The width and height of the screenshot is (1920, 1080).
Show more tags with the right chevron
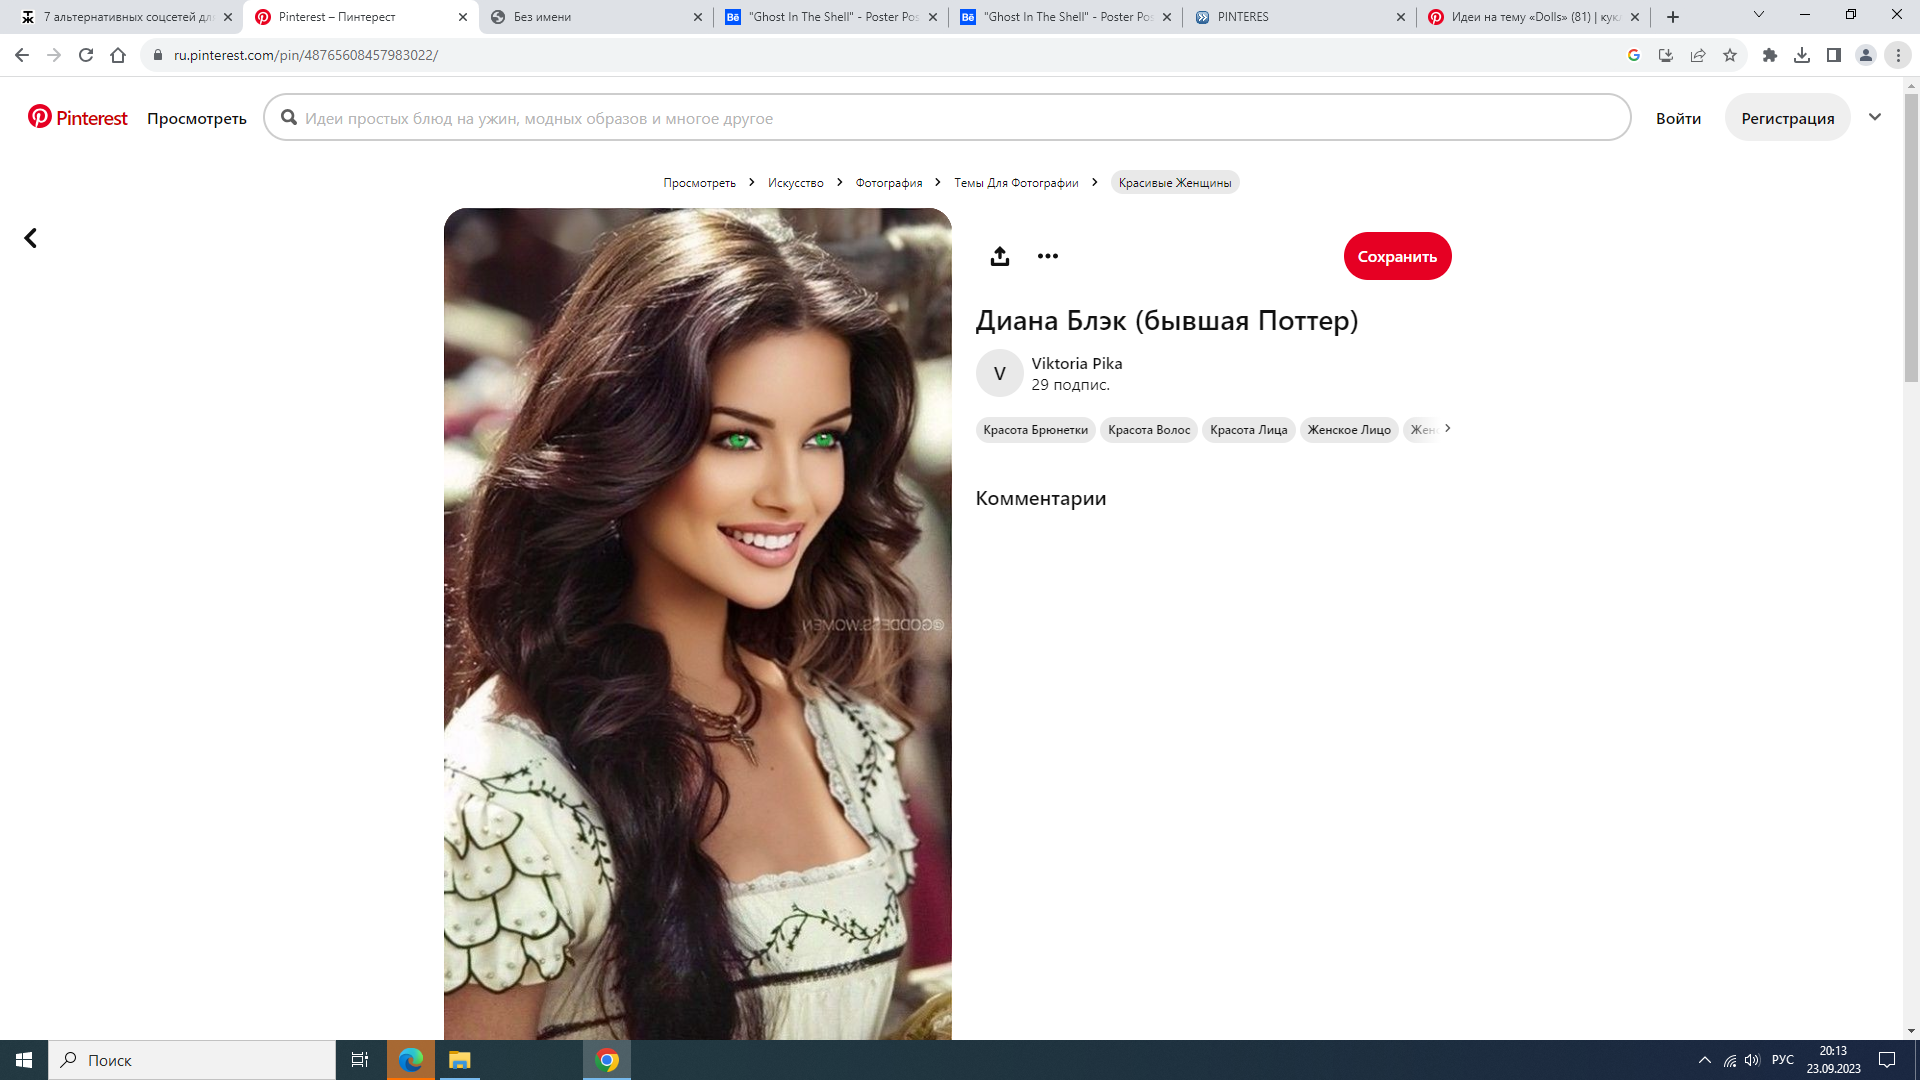coord(1447,428)
